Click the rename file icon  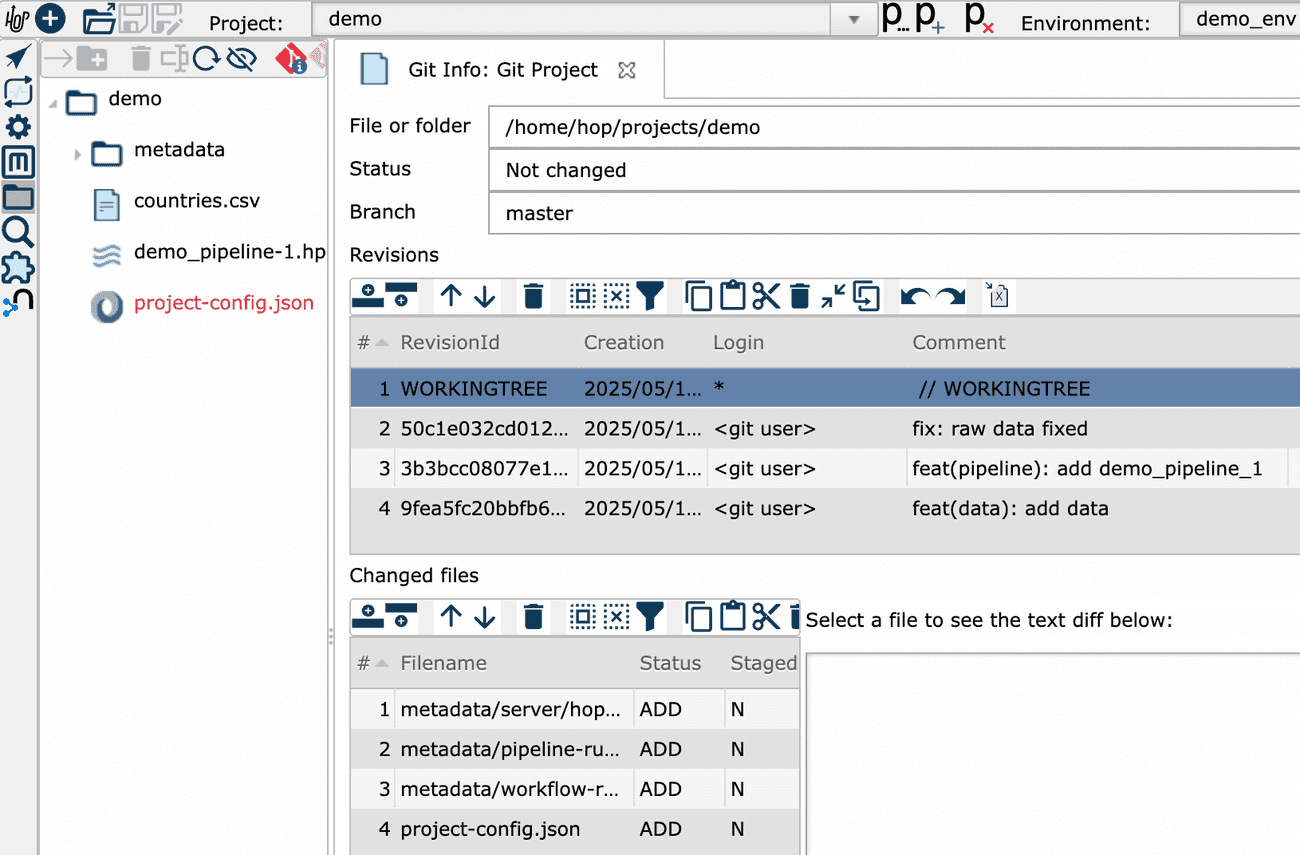tap(174, 59)
